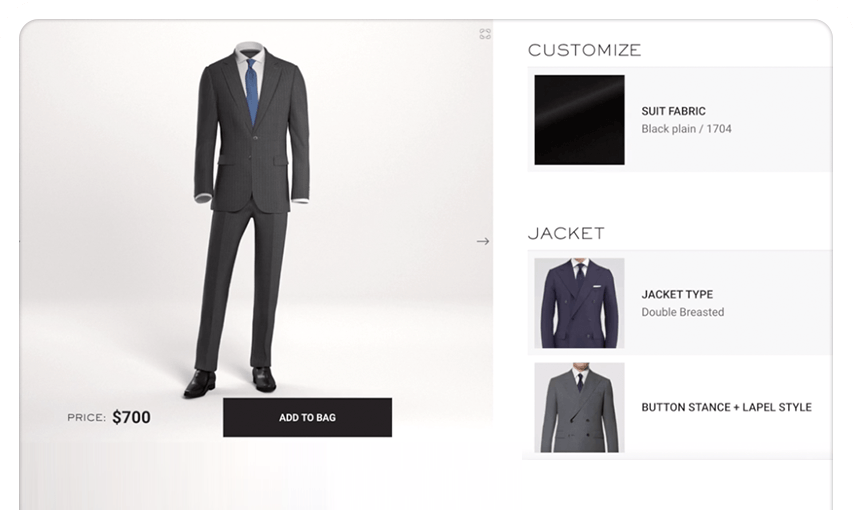Click the JACKET section heading
The width and height of the screenshot is (855, 510).
click(566, 233)
